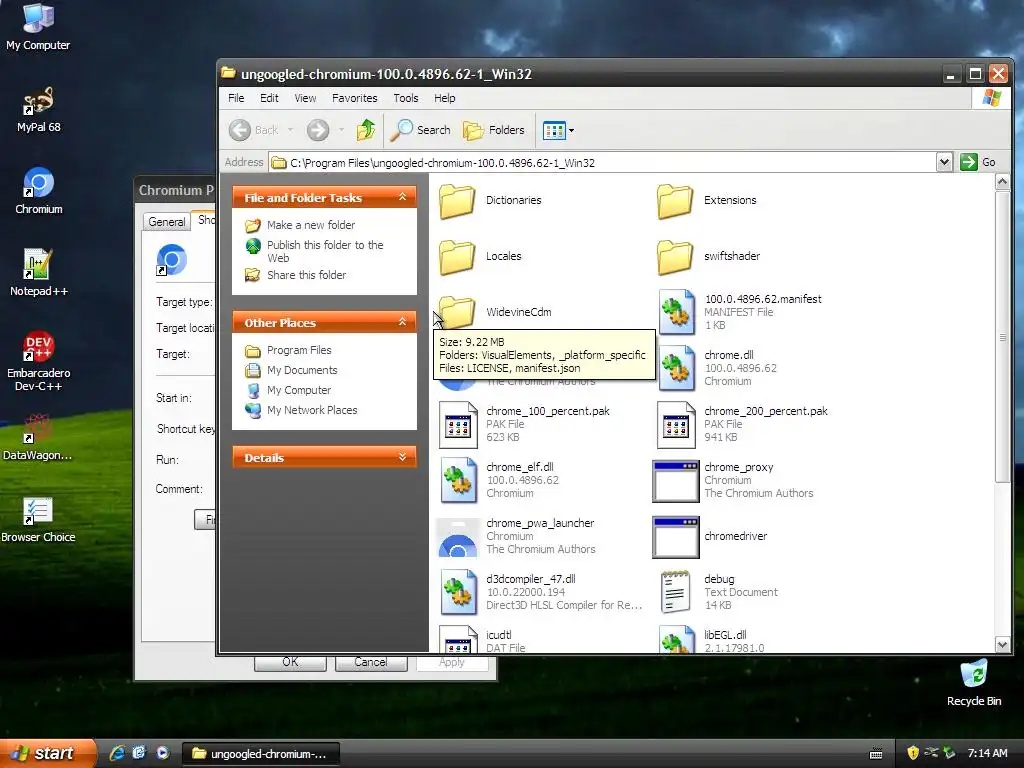Select the icudtl DAT file

pyautogui.click(x=482, y=641)
